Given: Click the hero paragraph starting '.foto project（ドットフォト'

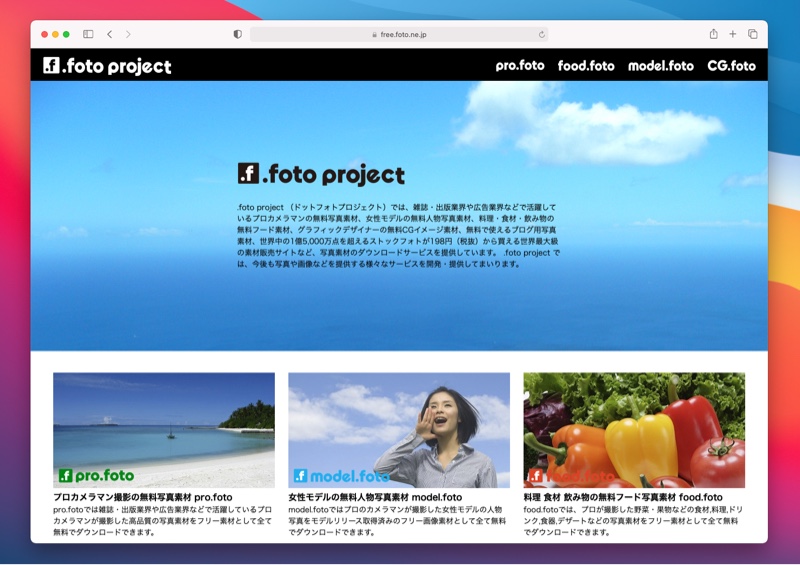Looking at the screenshot, I should click(x=398, y=235).
